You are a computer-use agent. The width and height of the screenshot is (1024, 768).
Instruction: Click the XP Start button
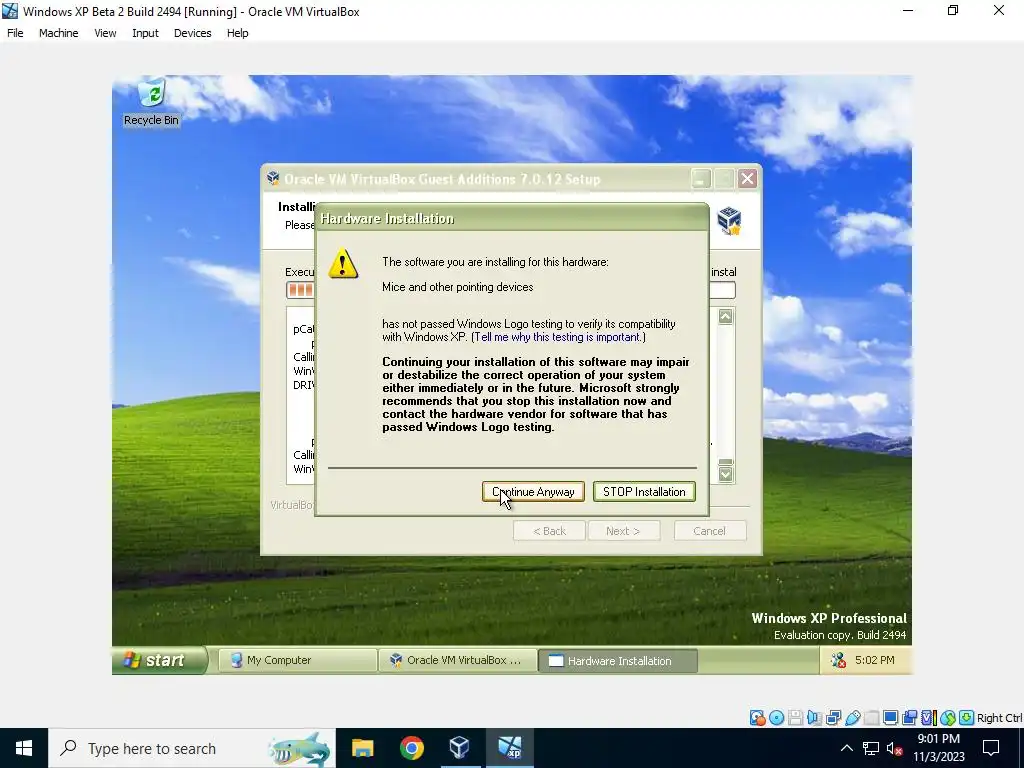(x=159, y=660)
